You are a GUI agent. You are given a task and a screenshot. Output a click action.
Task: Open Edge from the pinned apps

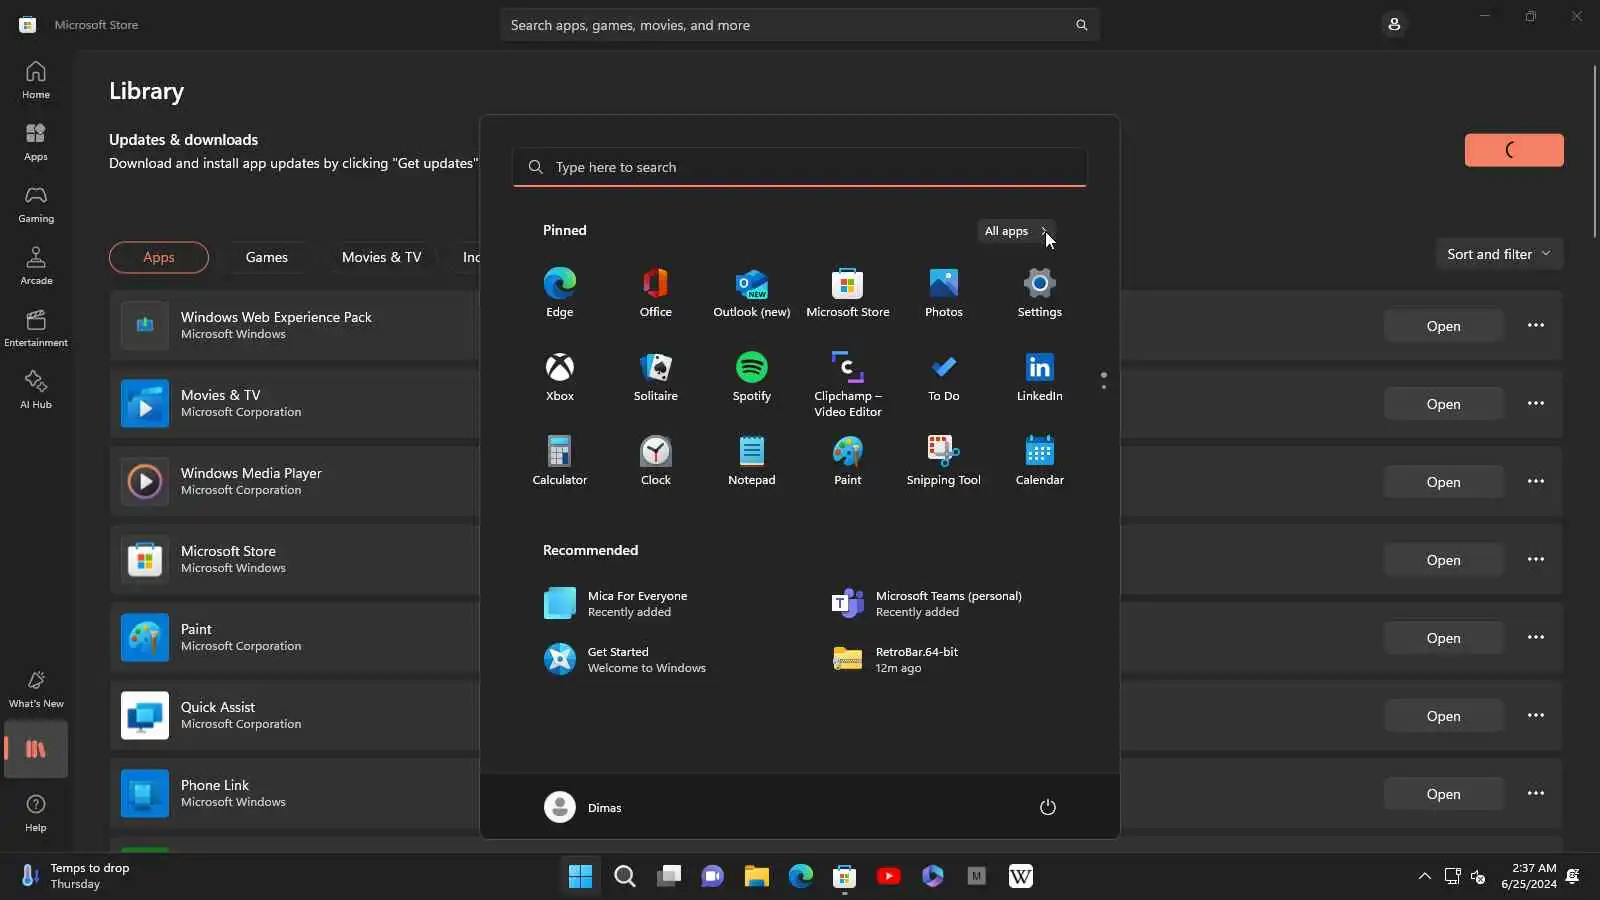click(x=559, y=292)
